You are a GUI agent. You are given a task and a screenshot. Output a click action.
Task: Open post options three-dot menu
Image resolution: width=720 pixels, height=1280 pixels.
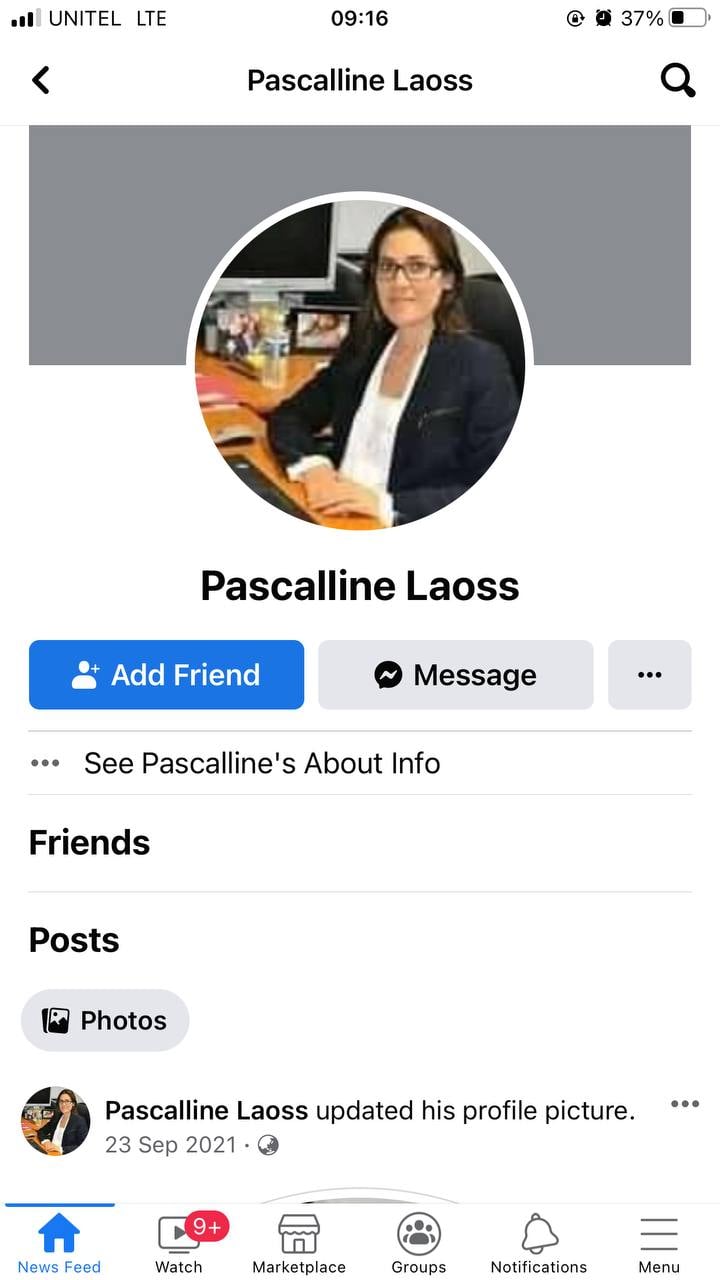(x=685, y=1104)
